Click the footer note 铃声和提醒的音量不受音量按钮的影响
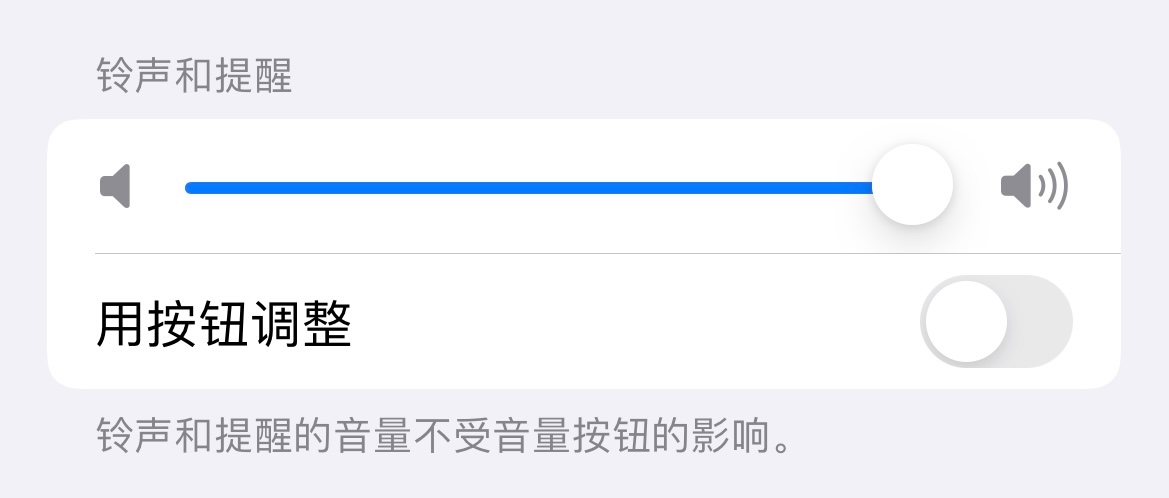1169x498 pixels. 444,436
